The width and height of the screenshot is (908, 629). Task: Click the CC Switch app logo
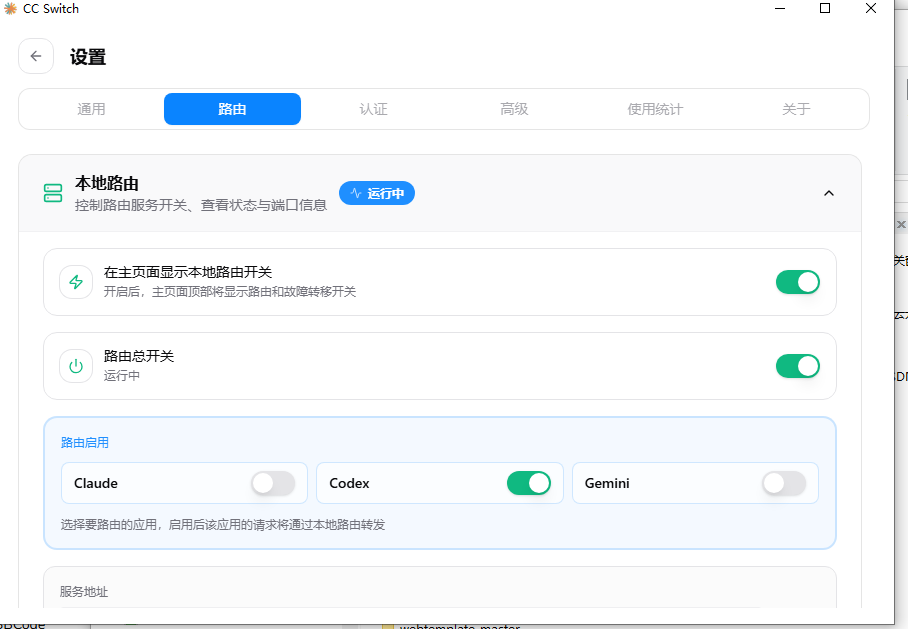tap(10, 9)
